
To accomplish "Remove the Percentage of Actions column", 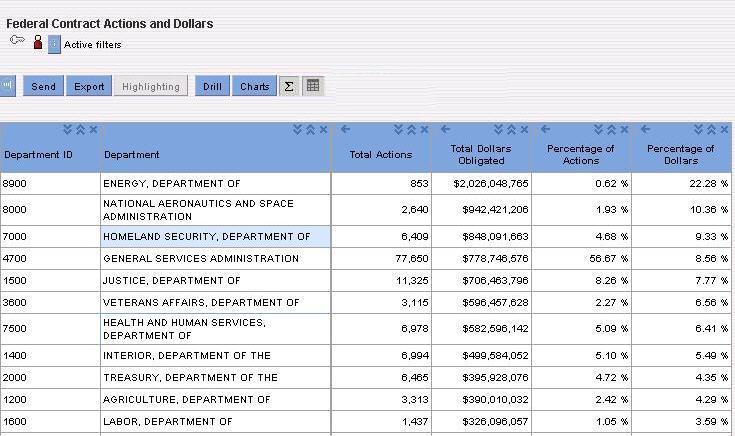I will tap(624, 129).
